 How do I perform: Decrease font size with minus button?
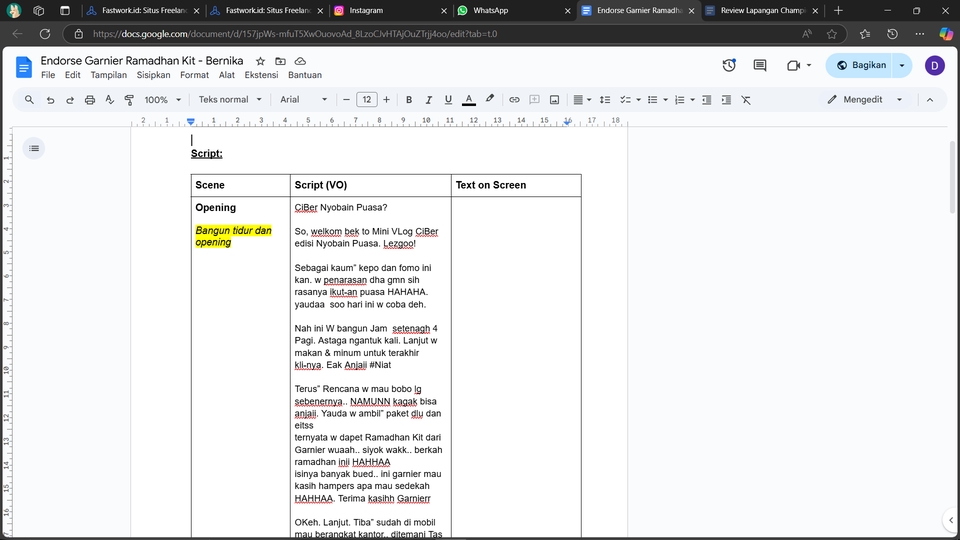(346, 100)
